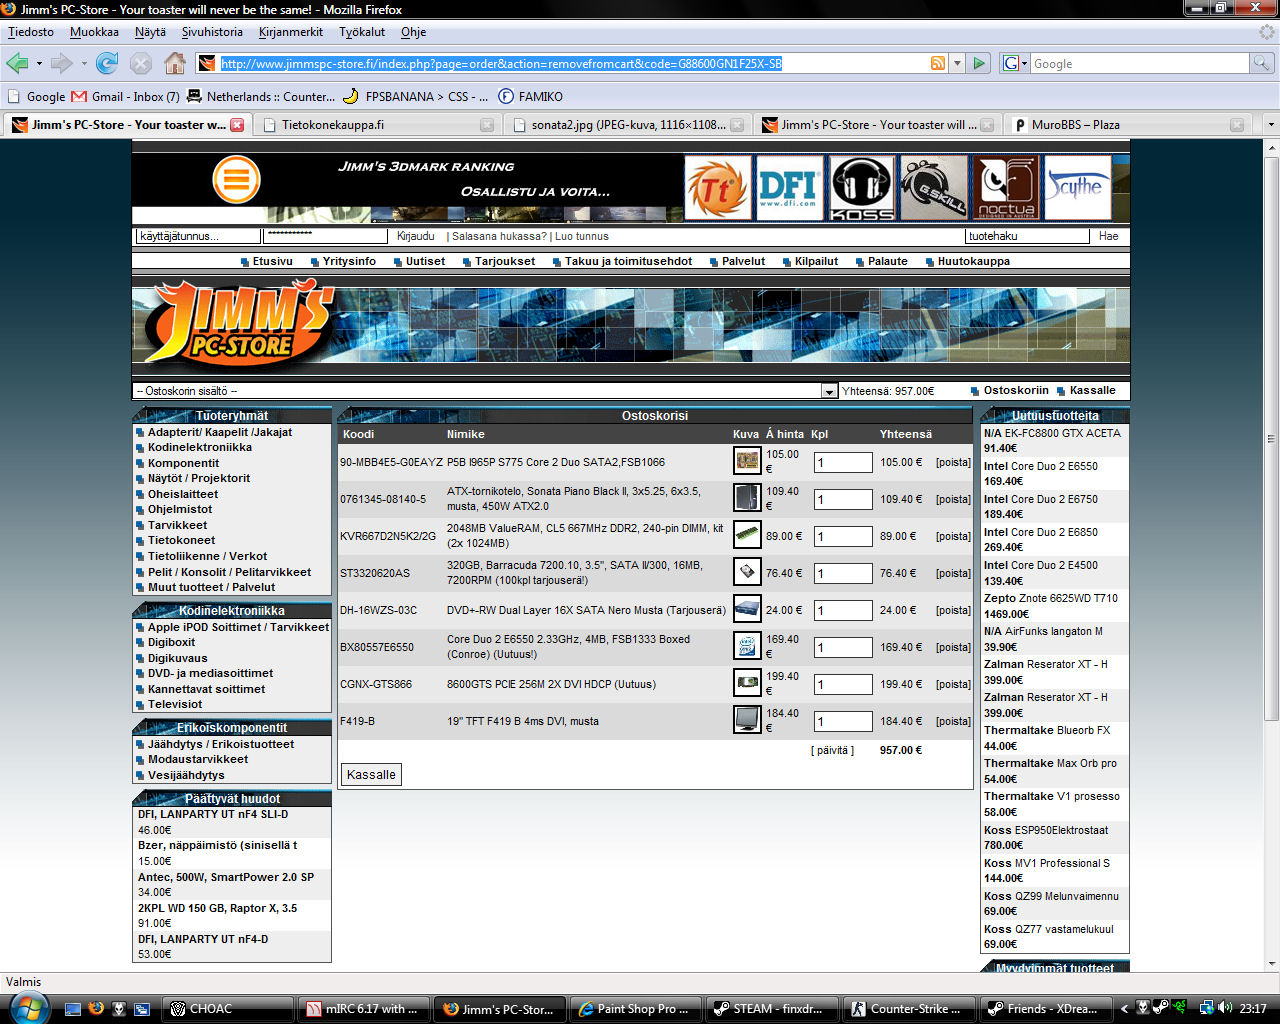The width and height of the screenshot is (1280, 1024).
Task: Click quantity field for the DVD+-RW drive
Action: click(842, 610)
